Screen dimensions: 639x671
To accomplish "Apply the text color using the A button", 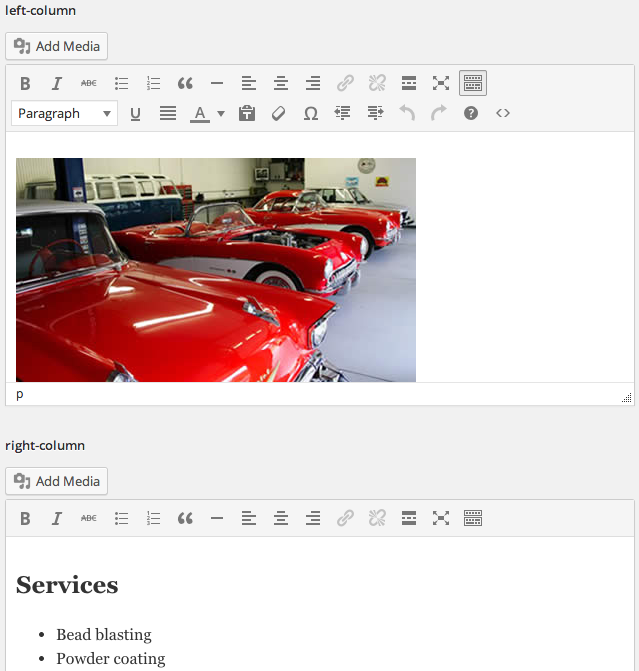I will click(200, 114).
